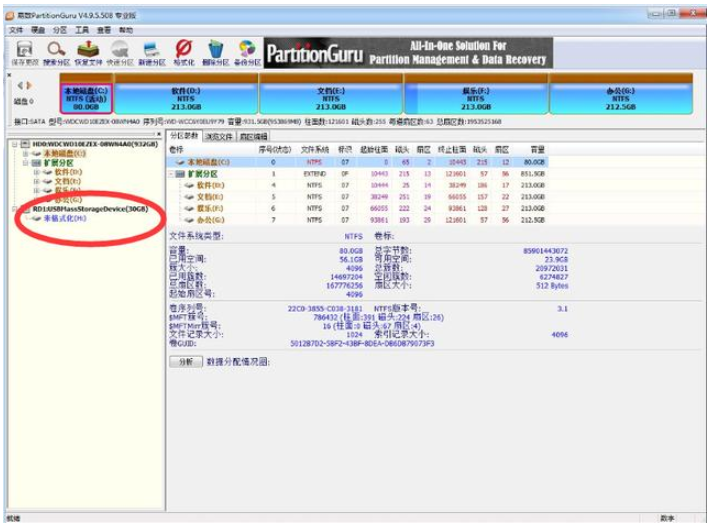Open the 硬盘 menu
Screen dimensions: 710x523
click(38, 30)
